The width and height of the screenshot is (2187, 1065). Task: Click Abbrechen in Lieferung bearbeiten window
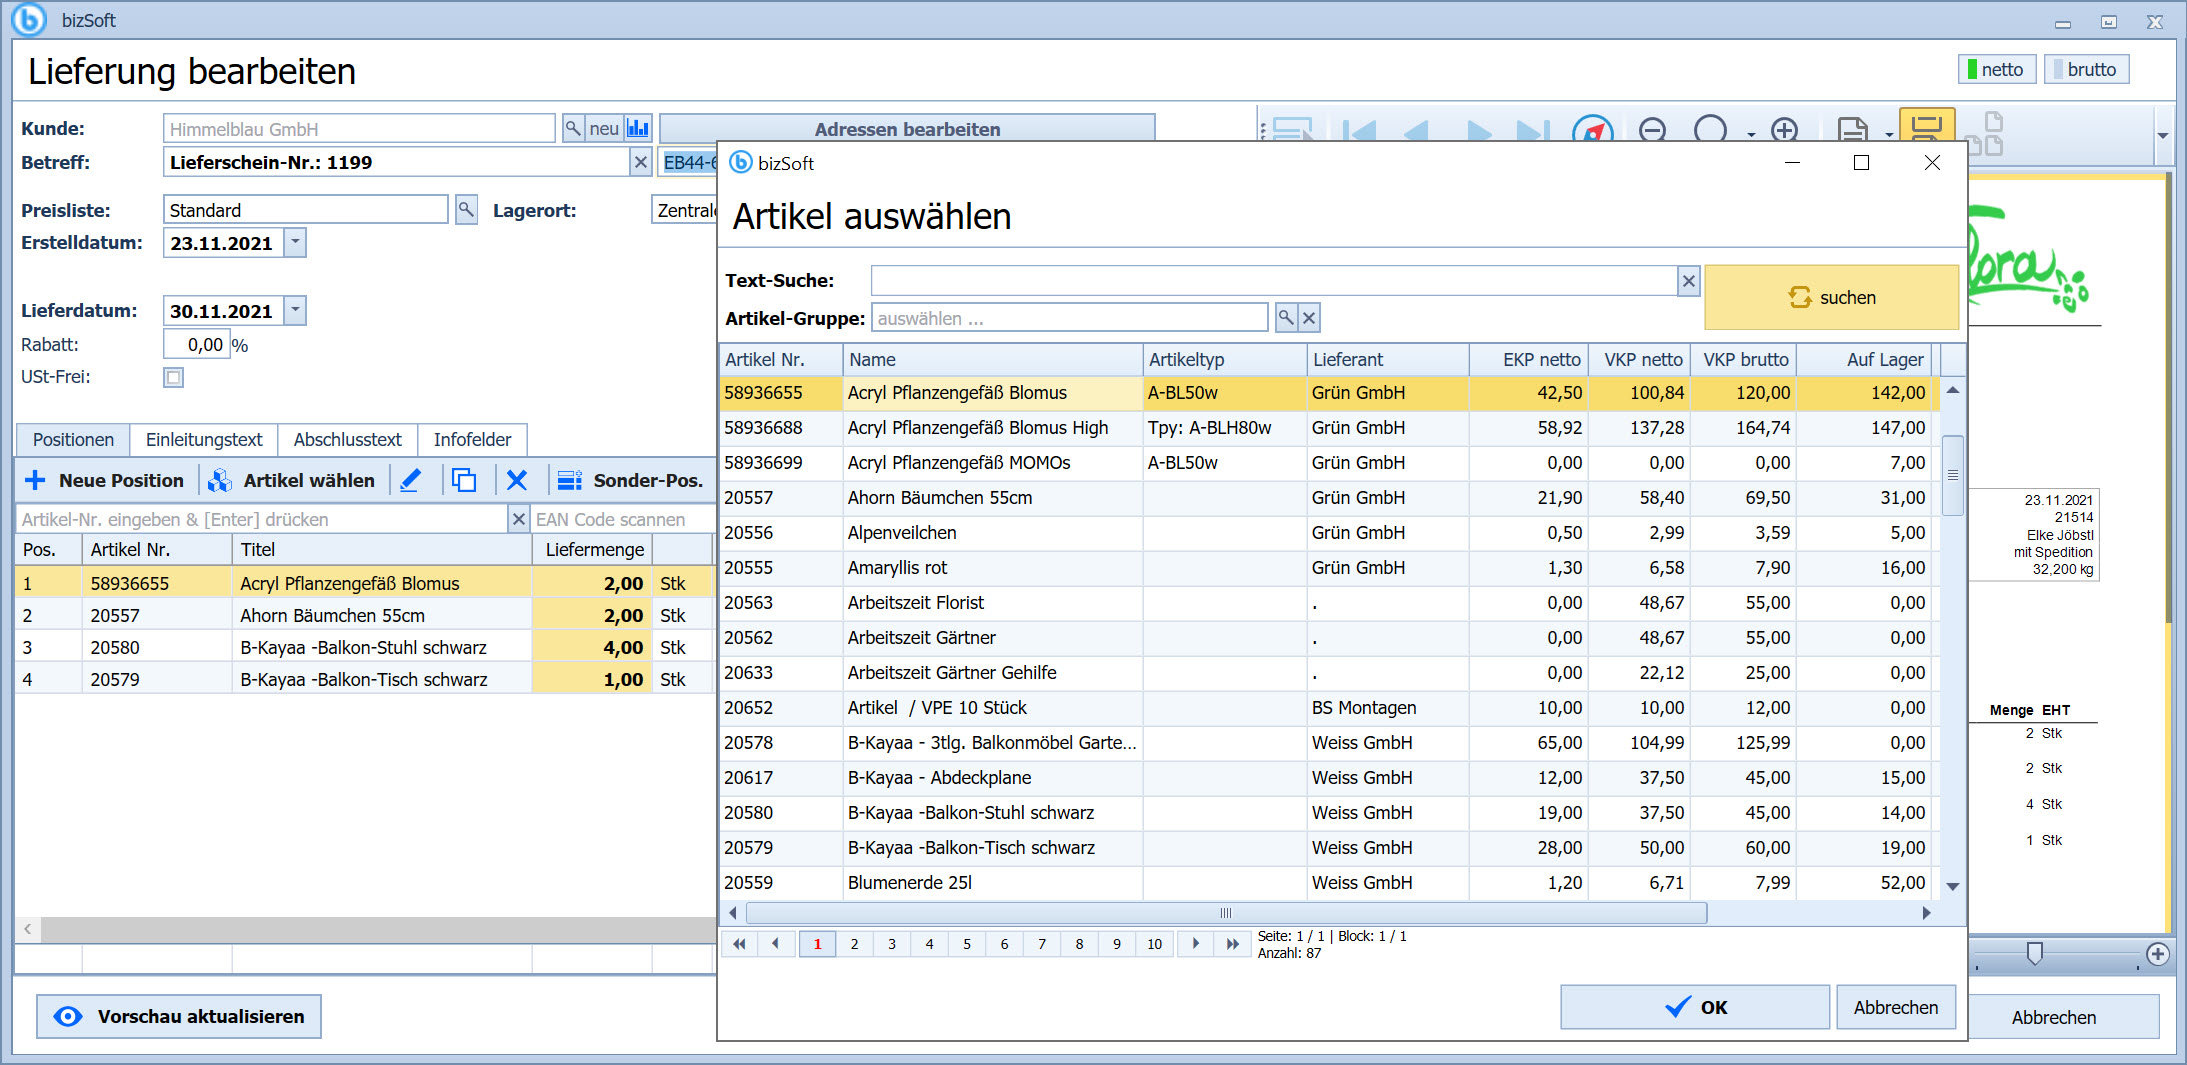coord(2053,1017)
